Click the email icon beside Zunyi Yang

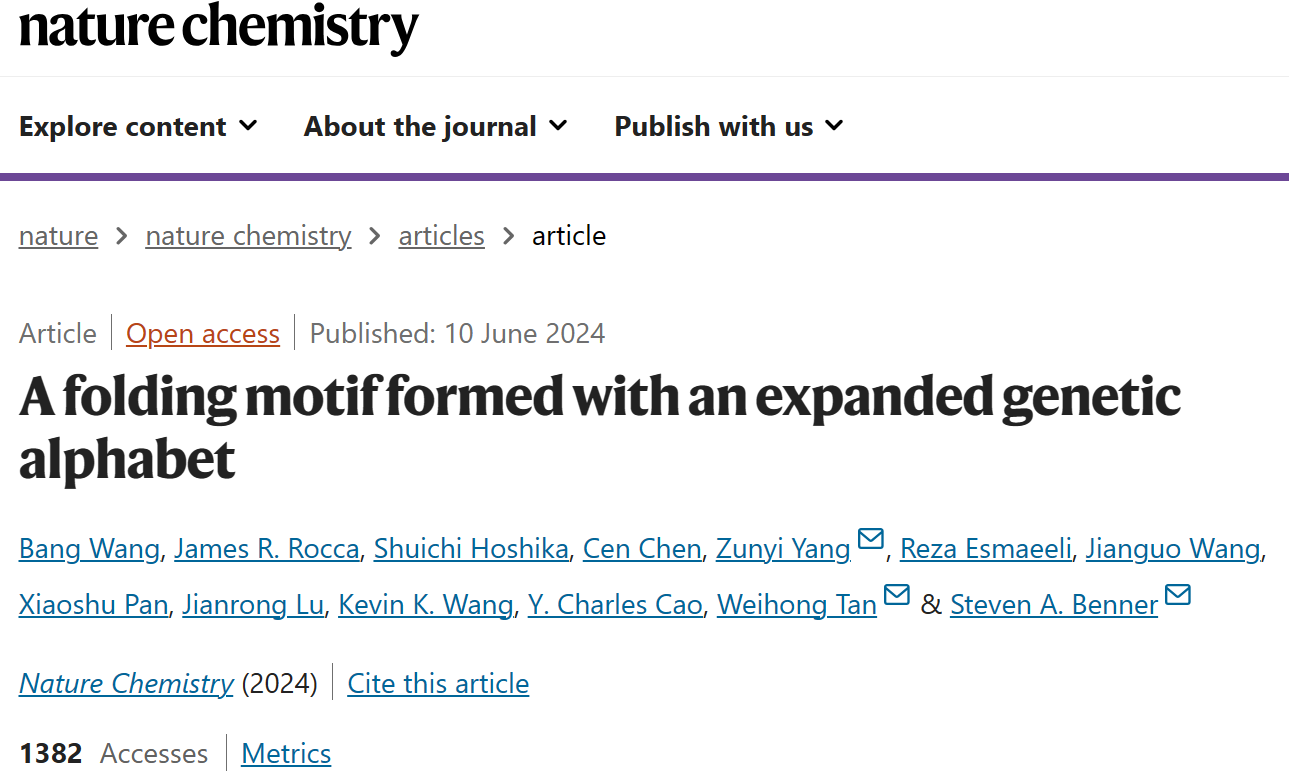871,539
